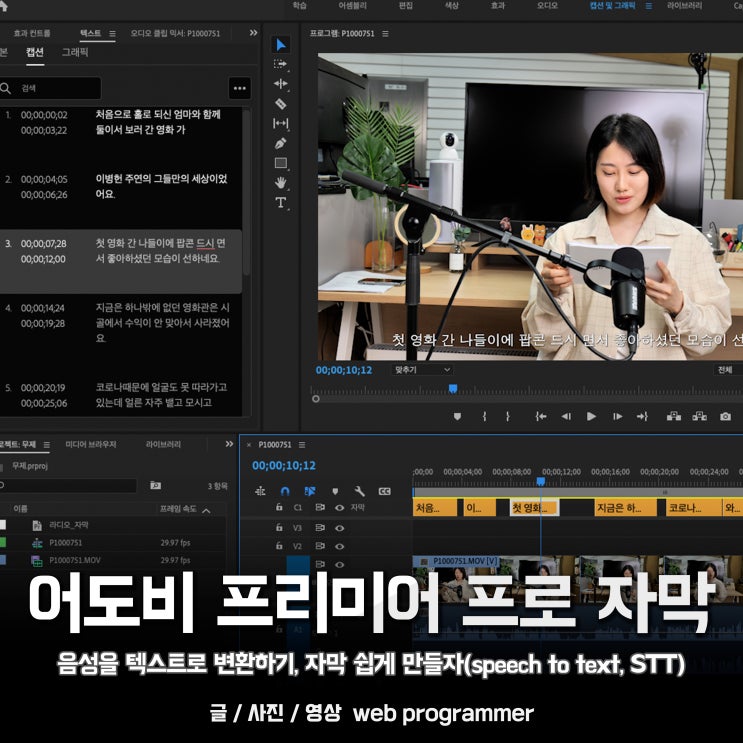Select 코로나... caption clip in timeline
This screenshot has height=743, width=743.
693,507
